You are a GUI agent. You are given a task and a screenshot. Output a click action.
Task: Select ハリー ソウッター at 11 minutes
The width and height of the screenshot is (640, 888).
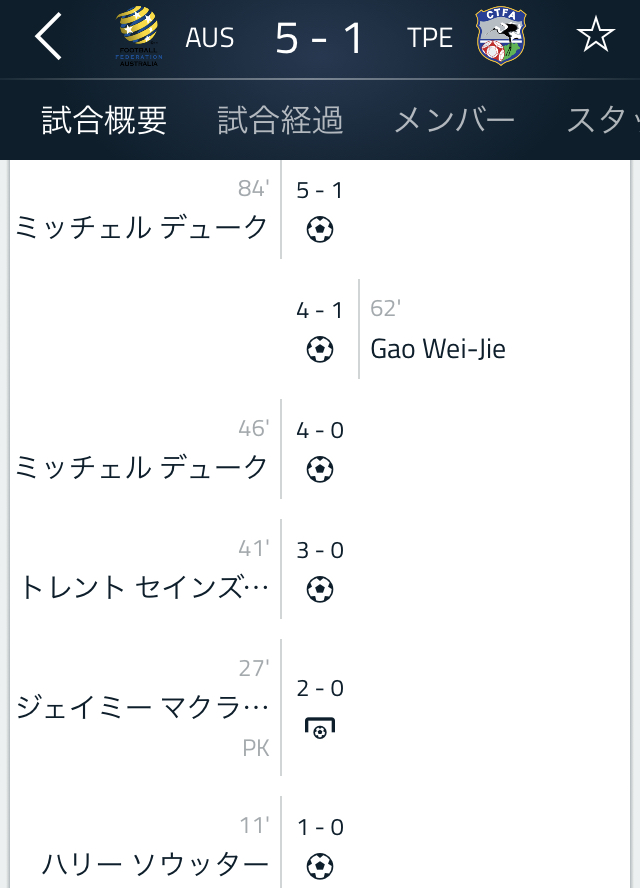155,864
